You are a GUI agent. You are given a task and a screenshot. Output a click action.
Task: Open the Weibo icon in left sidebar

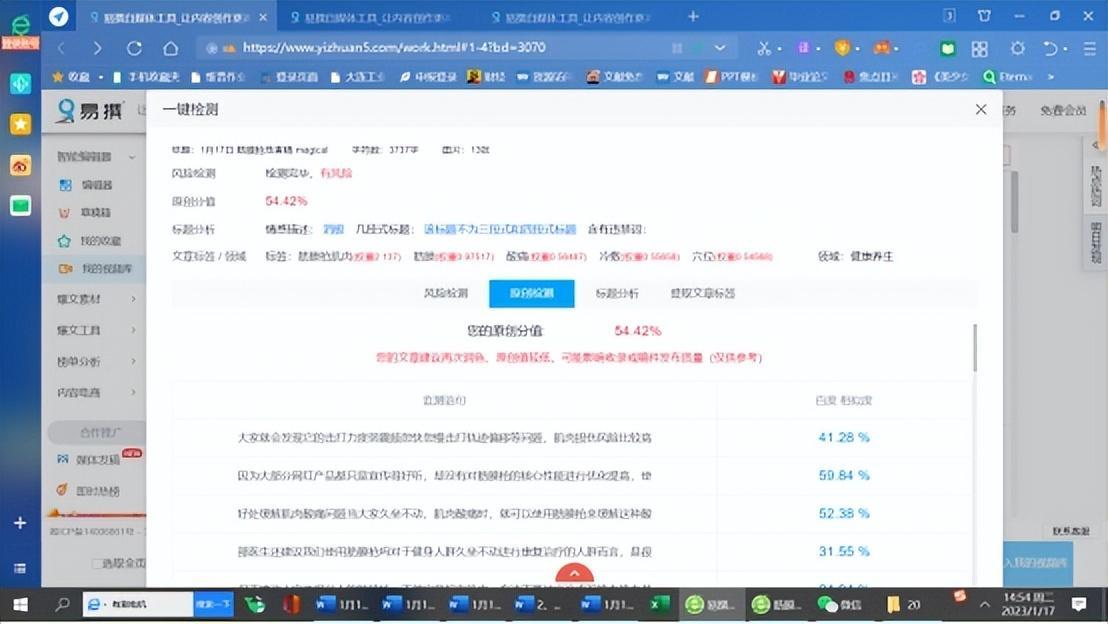(20, 165)
